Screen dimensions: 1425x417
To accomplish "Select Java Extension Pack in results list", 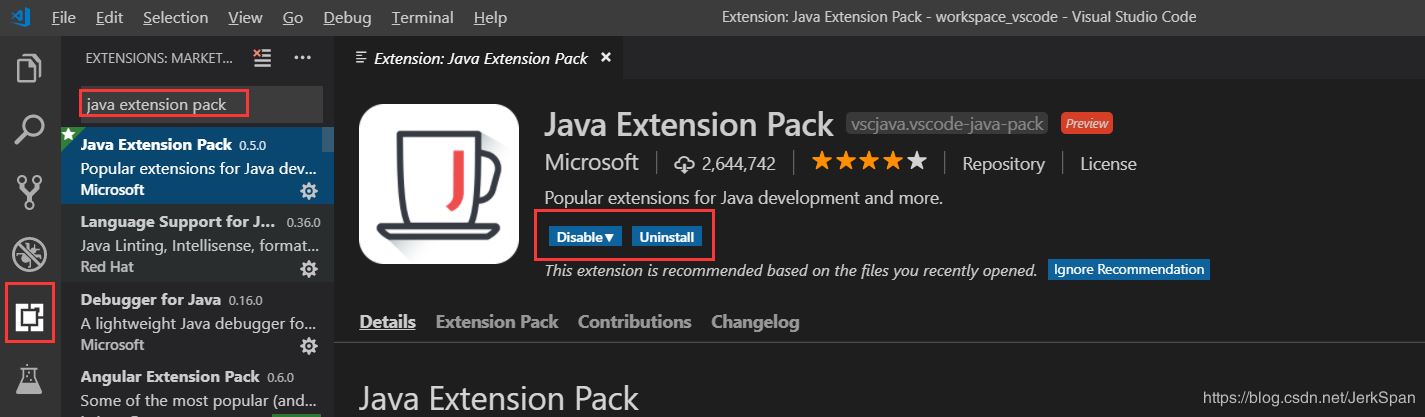I will point(197,166).
